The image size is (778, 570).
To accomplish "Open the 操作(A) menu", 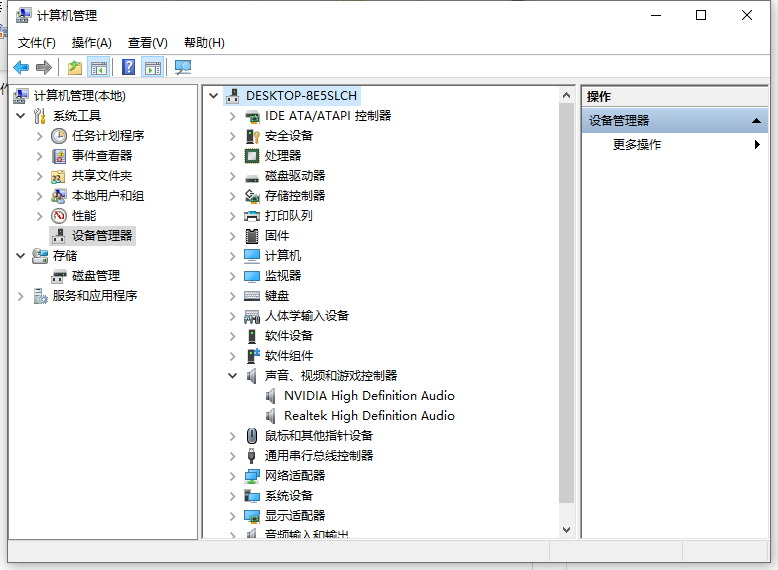I will point(92,43).
